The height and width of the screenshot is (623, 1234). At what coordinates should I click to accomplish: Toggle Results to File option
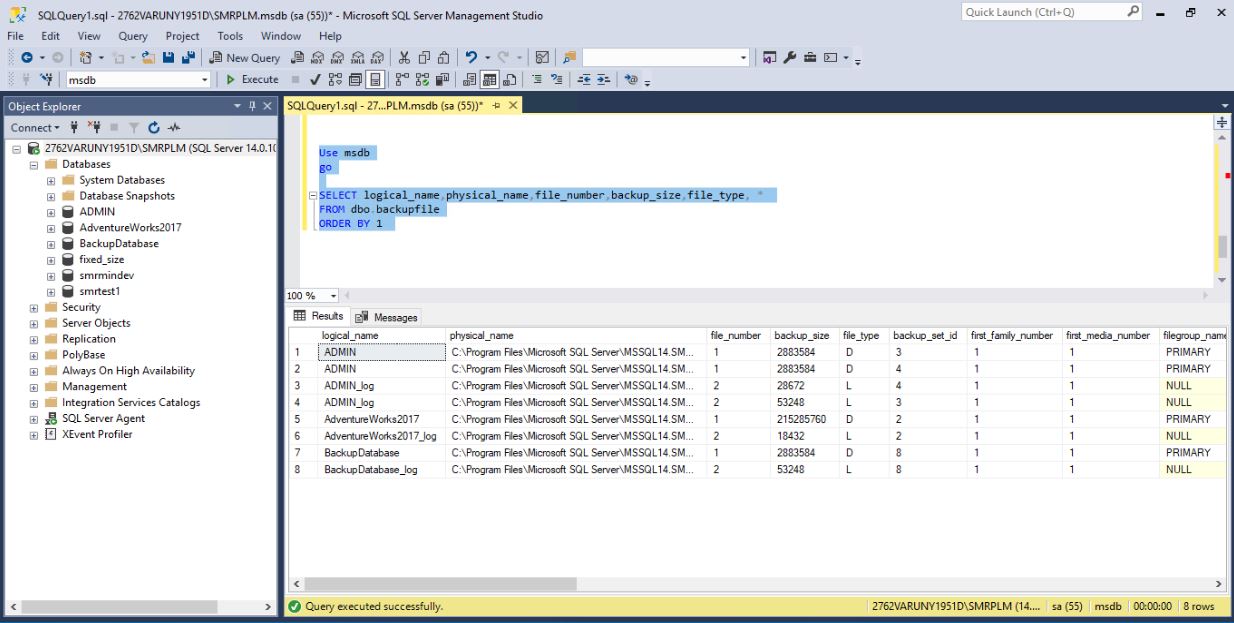(x=510, y=80)
